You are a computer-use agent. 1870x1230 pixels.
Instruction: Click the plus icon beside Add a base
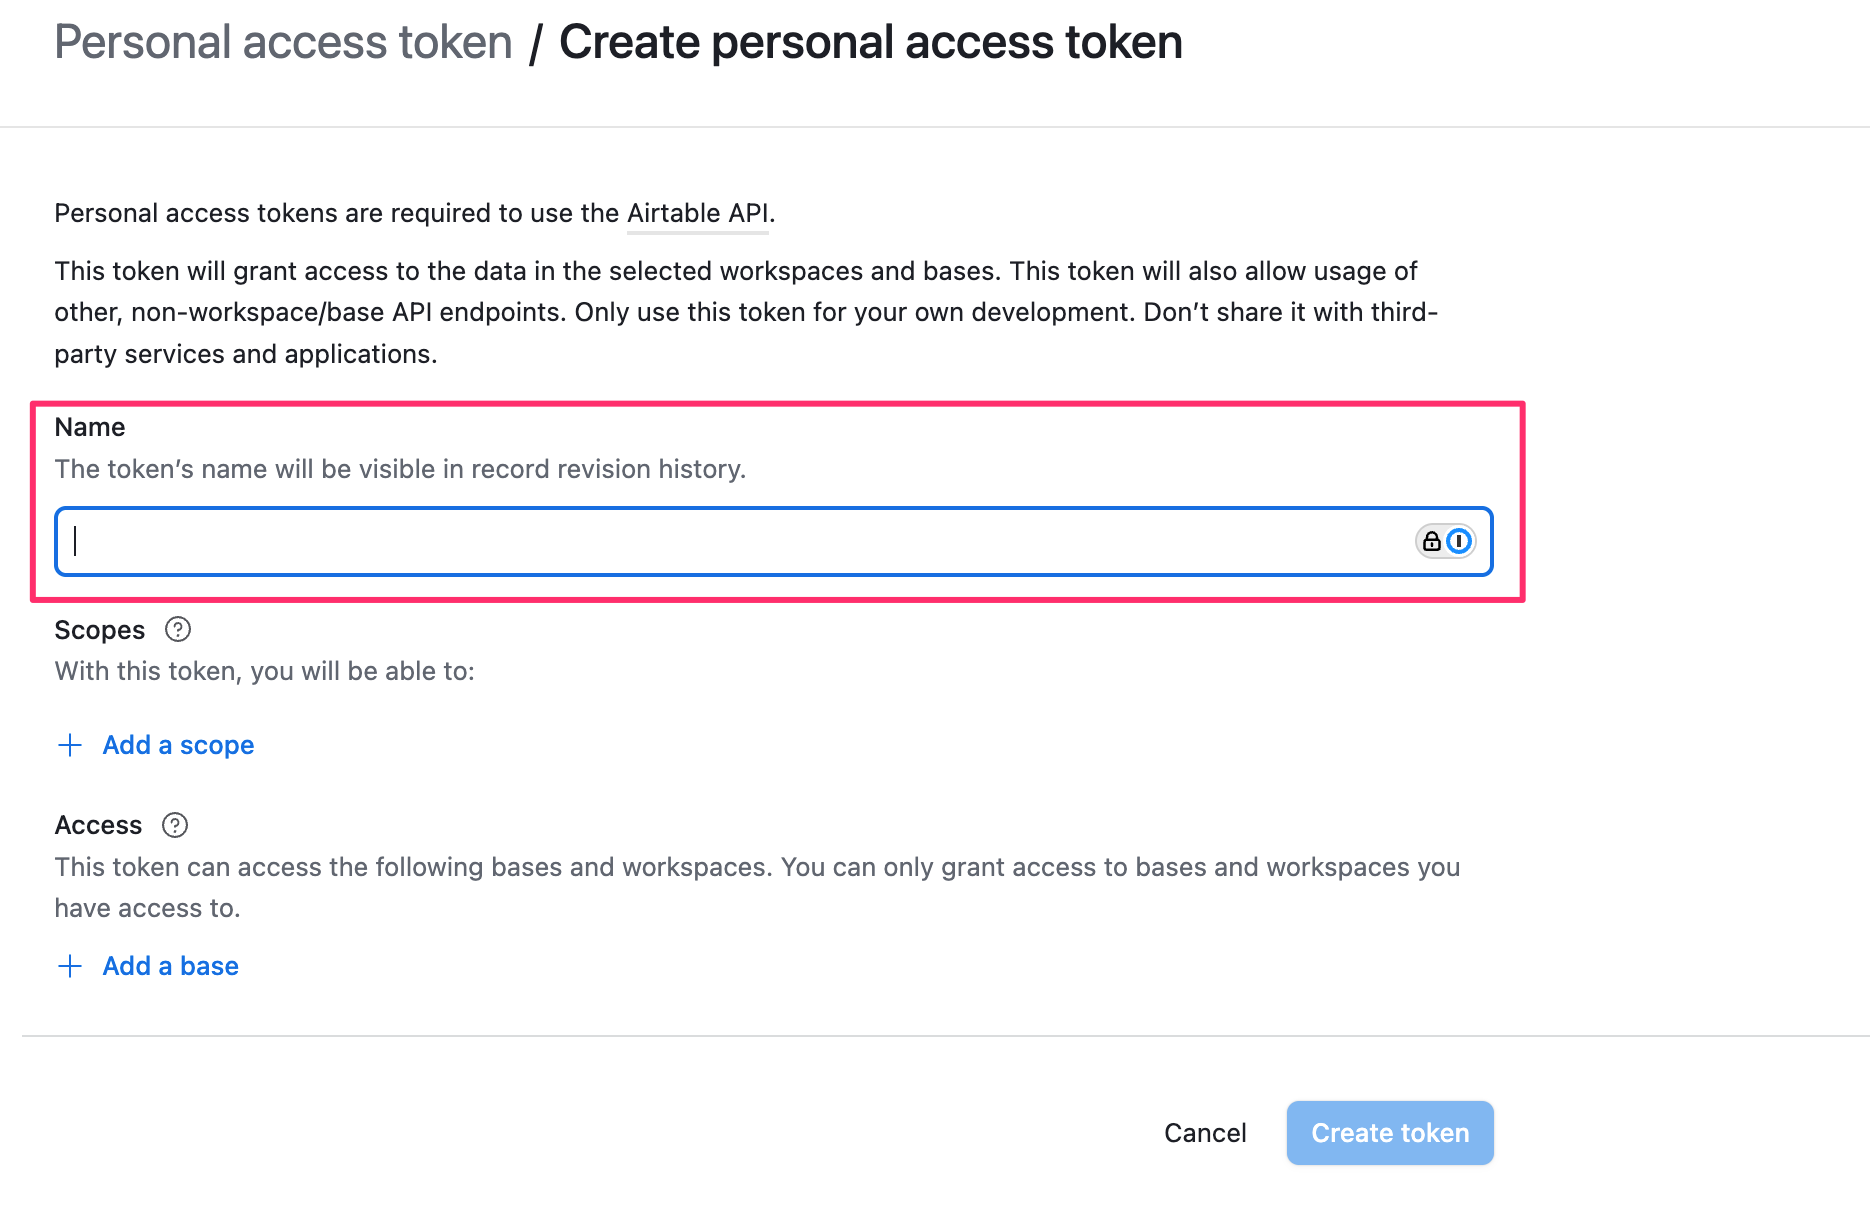[x=70, y=966]
